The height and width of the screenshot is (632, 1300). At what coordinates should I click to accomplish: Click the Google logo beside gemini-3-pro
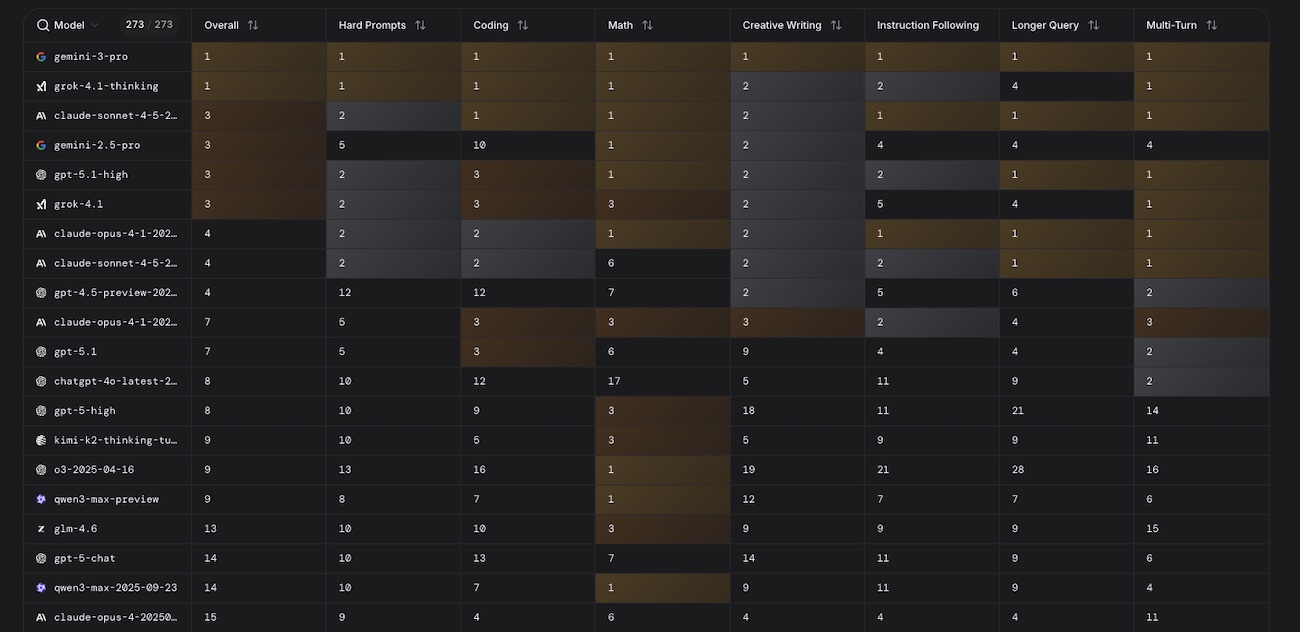[x=41, y=57]
